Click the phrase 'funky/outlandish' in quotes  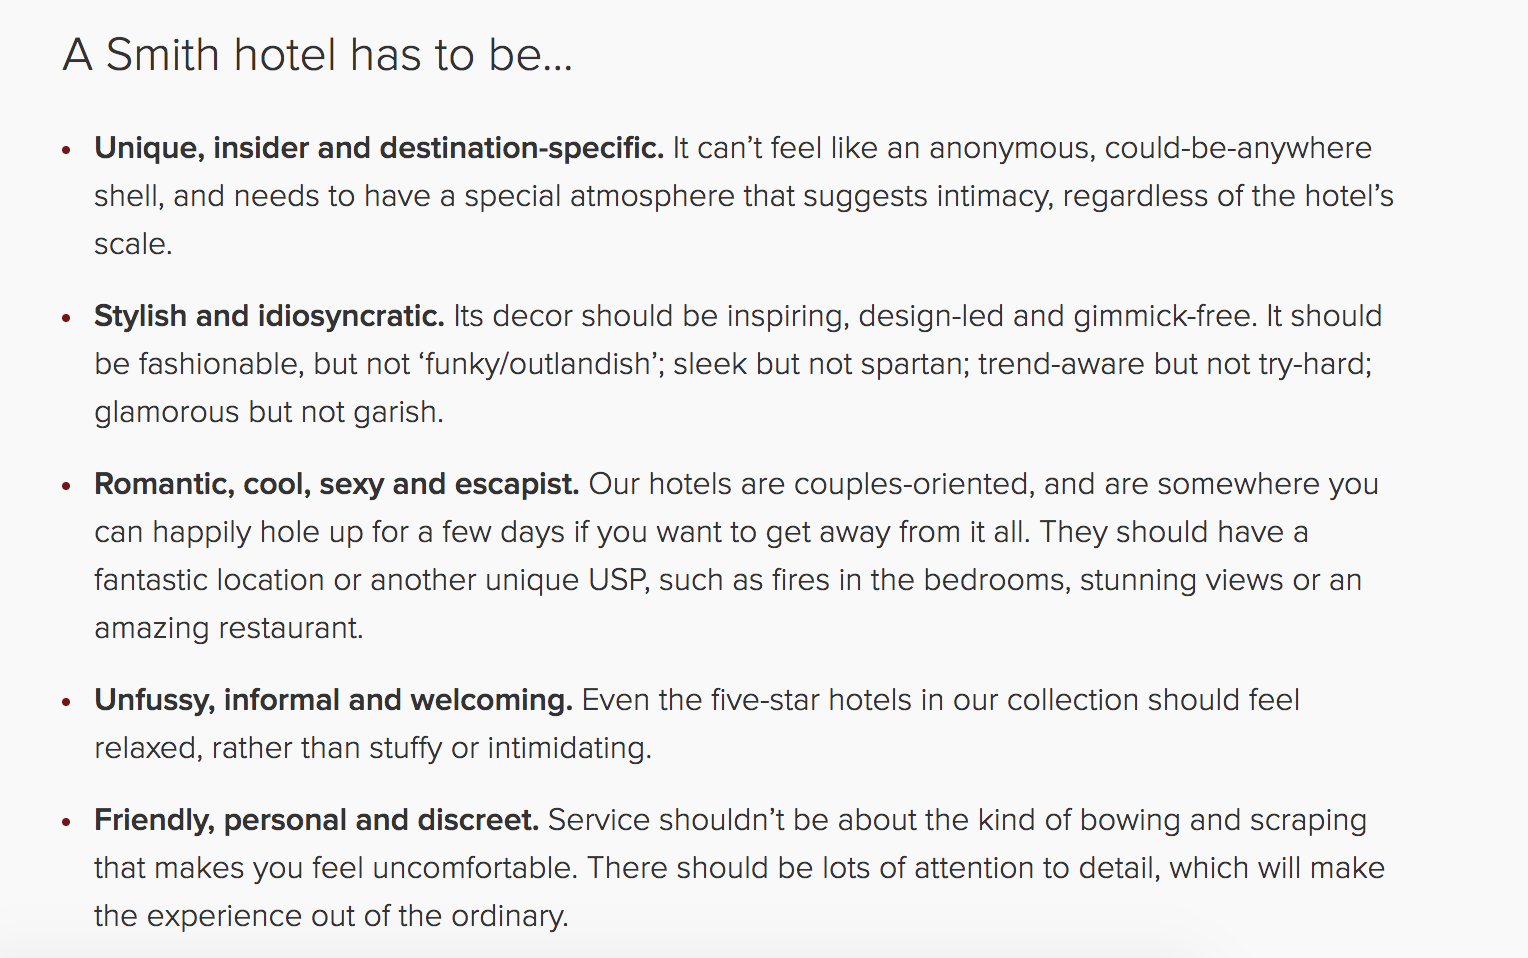click(538, 364)
